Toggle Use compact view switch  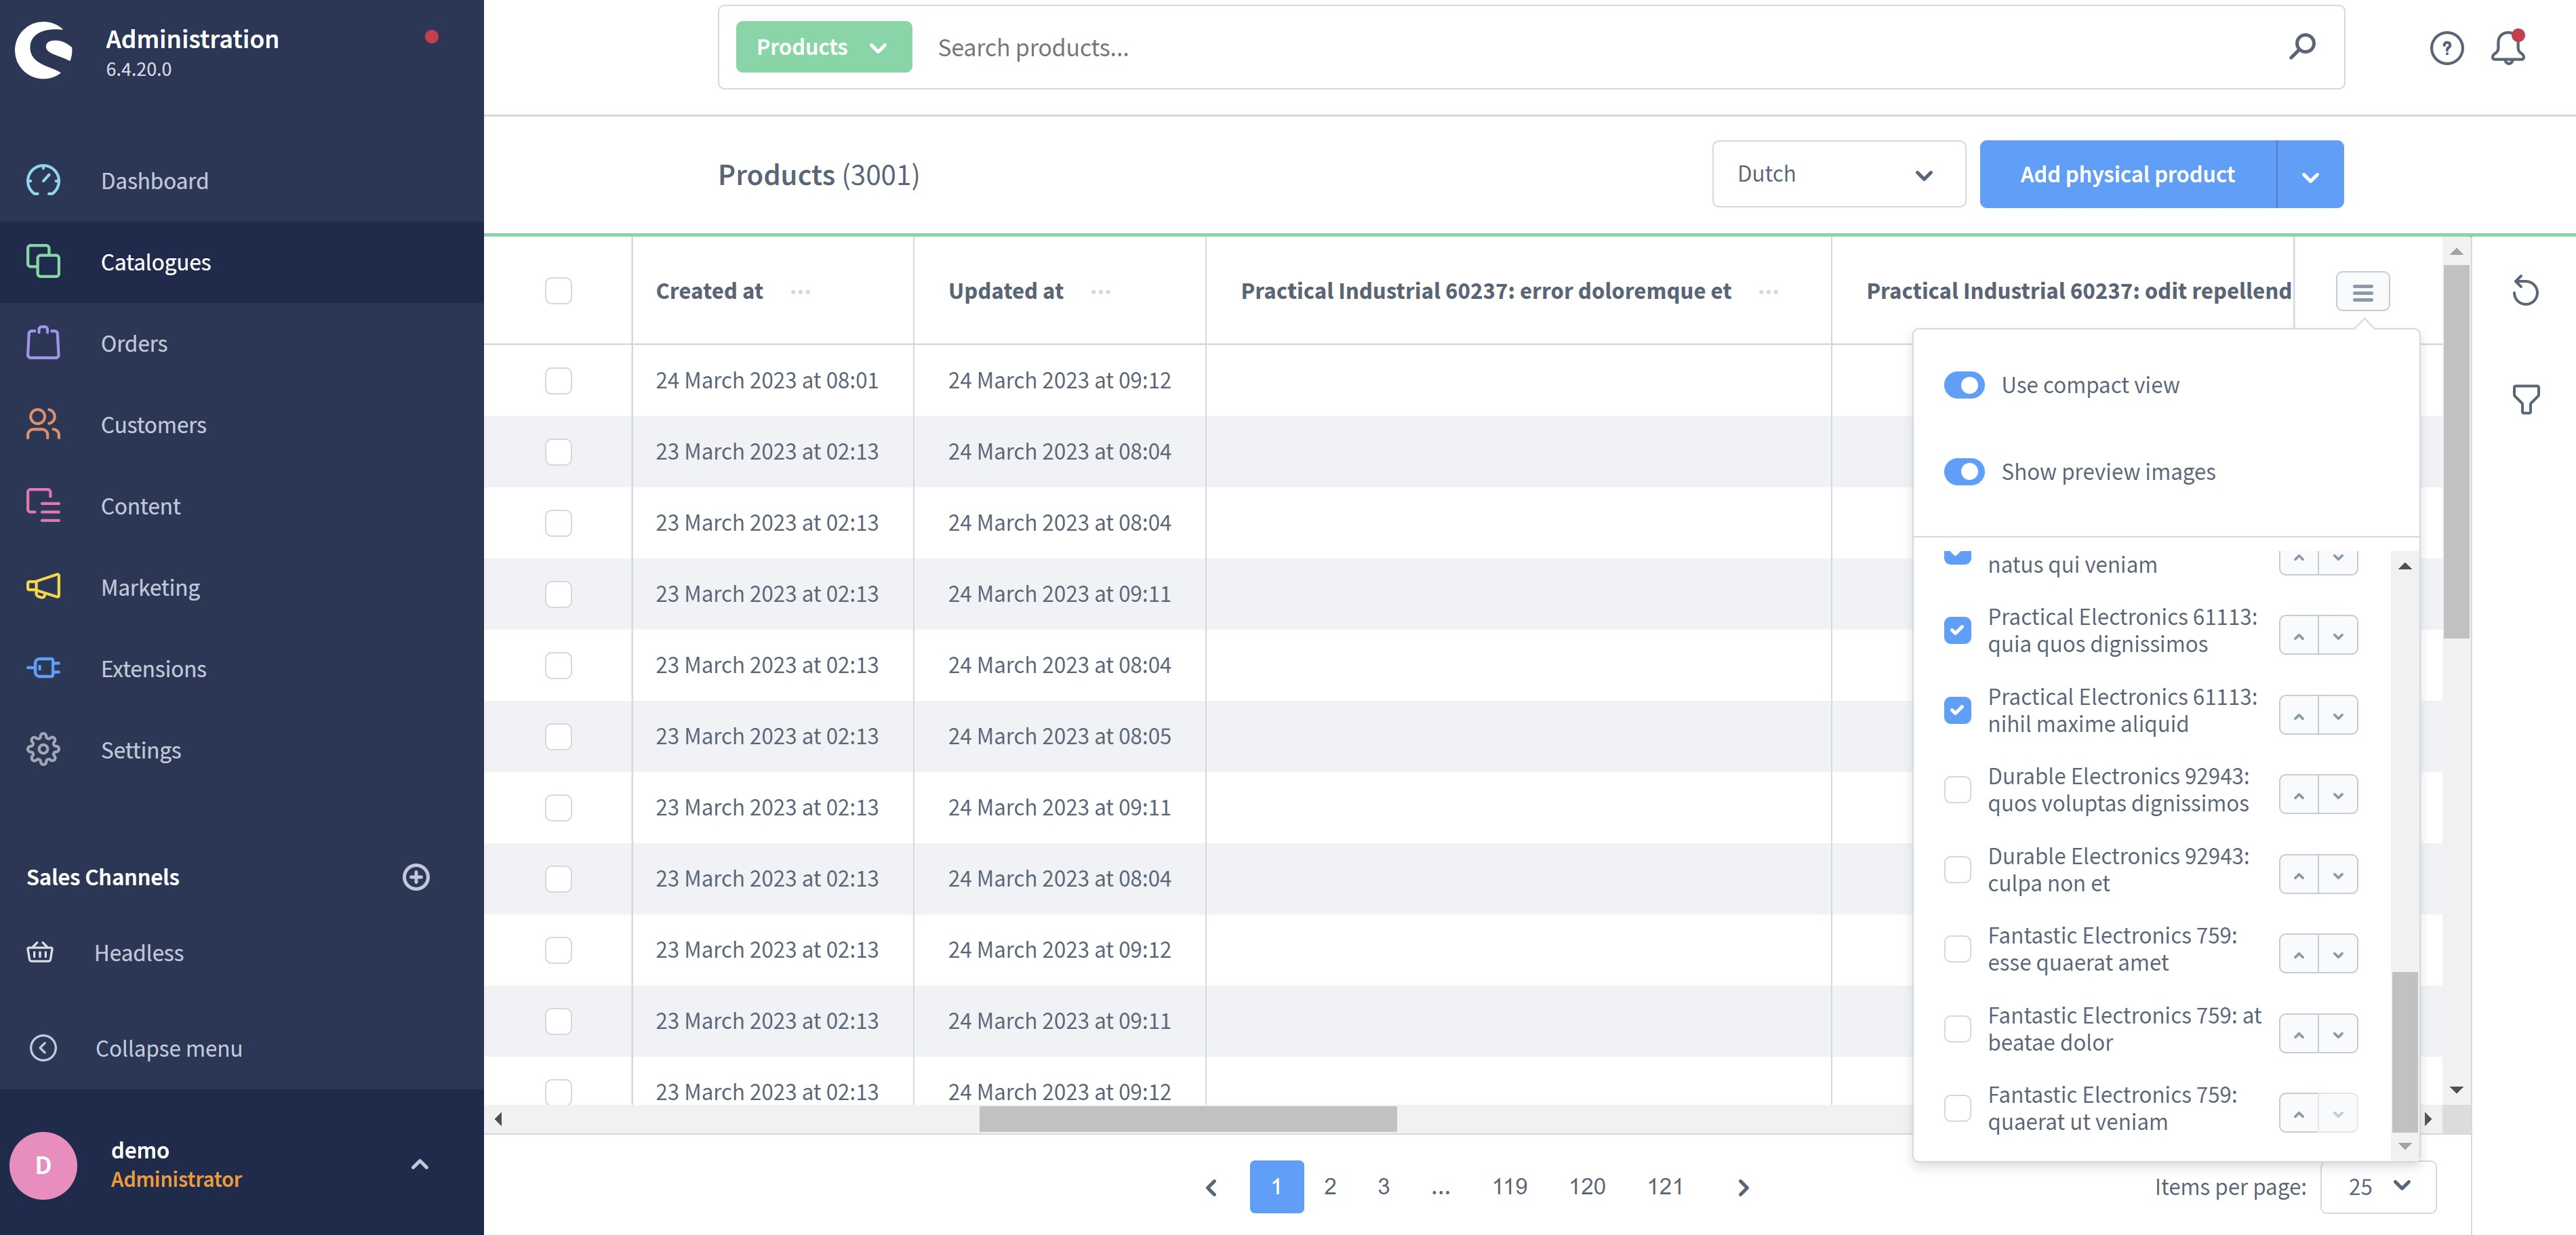point(1964,385)
